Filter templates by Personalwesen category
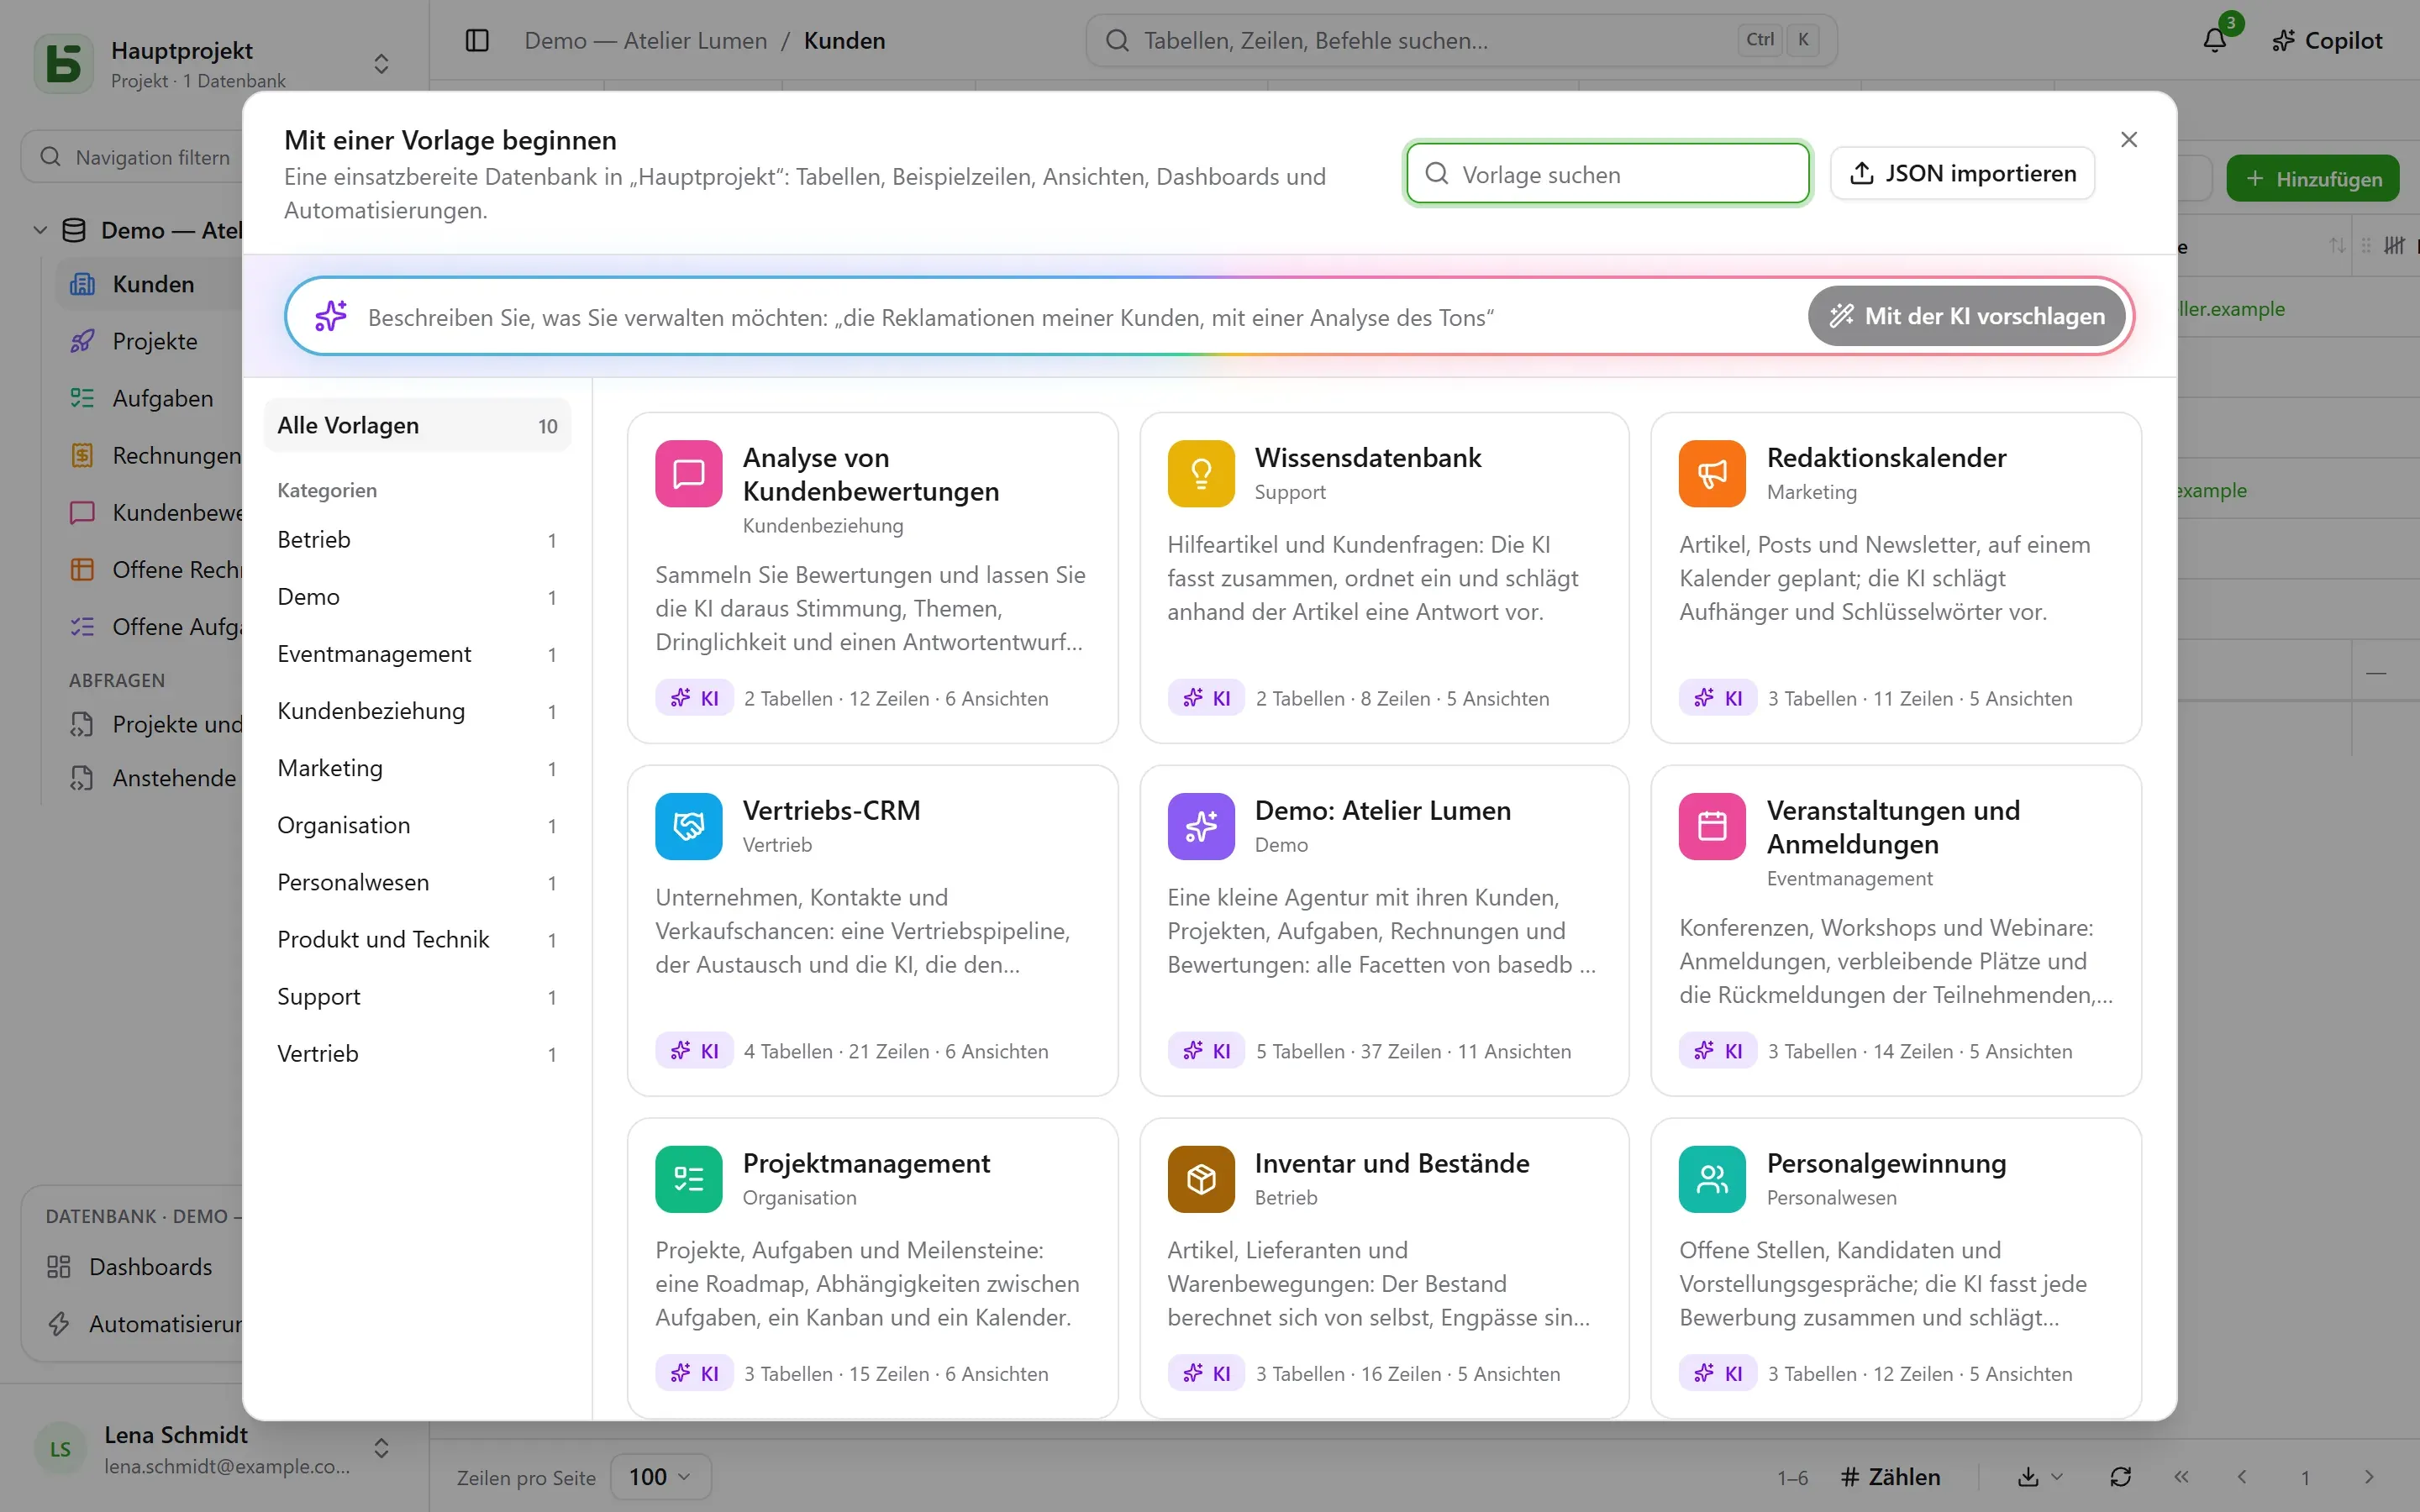Viewport: 2420px width, 1512px height. [x=417, y=882]
